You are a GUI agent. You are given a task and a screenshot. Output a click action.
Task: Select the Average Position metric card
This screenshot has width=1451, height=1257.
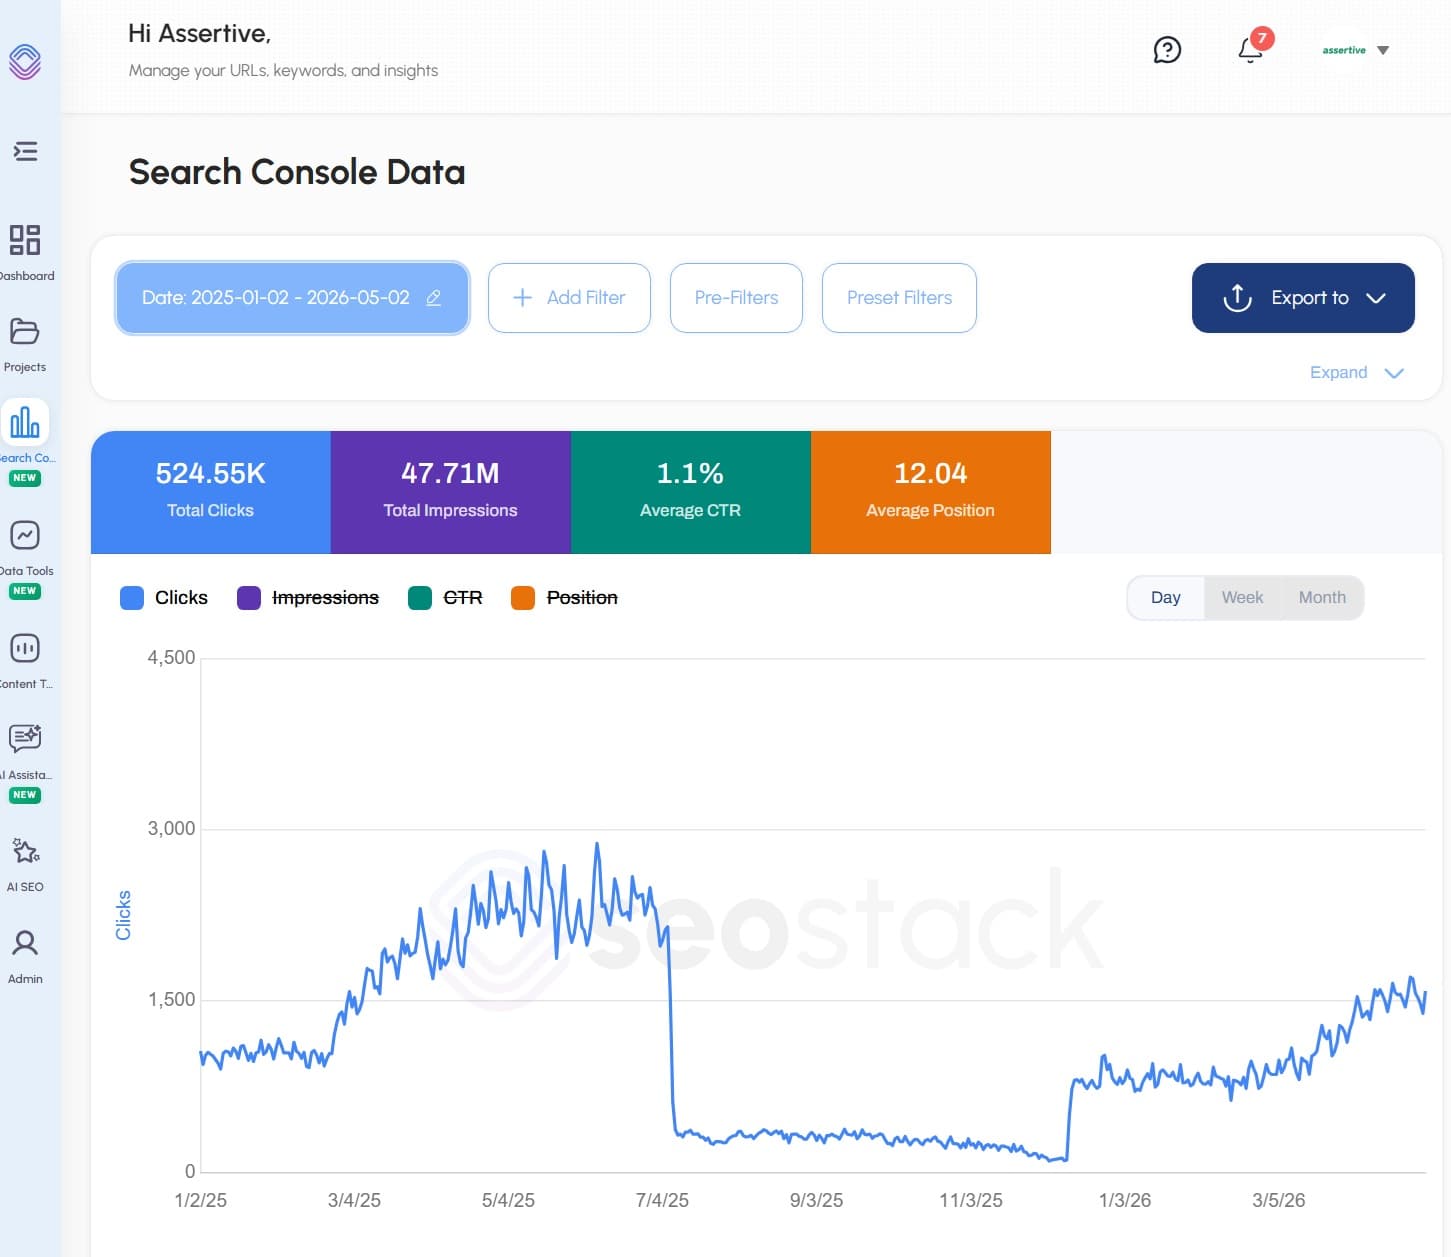pyautogui.click(x=931, y=492)
